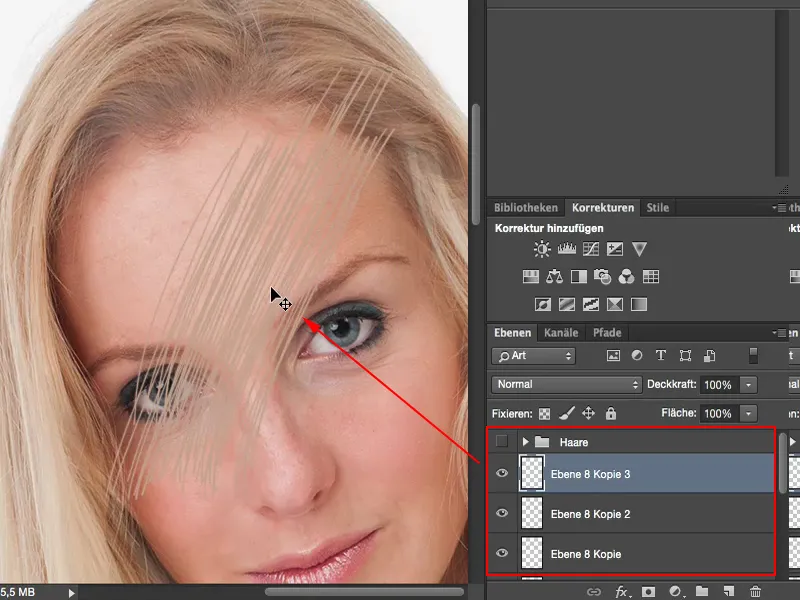The image size is (800, 600).
Task: Toggle visibility of layer Ebene 8 Kopie 3
Action: 502,473
